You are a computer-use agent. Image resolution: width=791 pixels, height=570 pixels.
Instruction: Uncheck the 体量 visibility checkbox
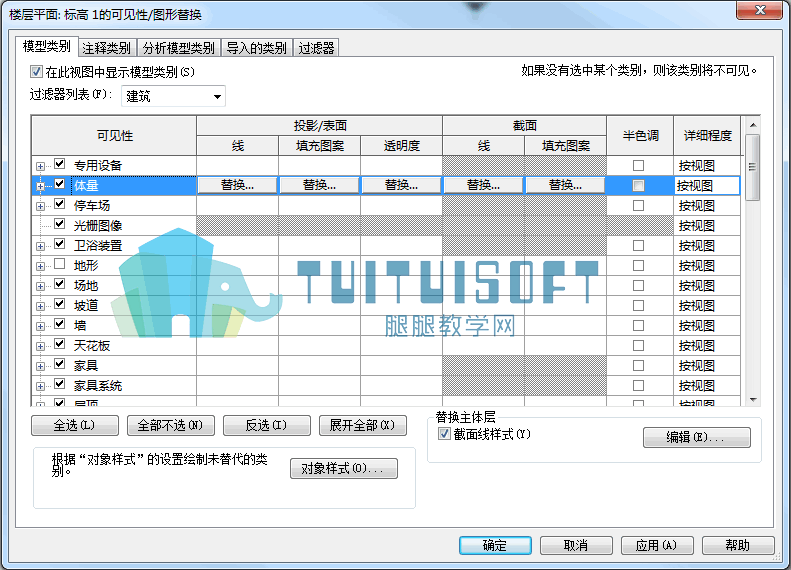point(60,184)
